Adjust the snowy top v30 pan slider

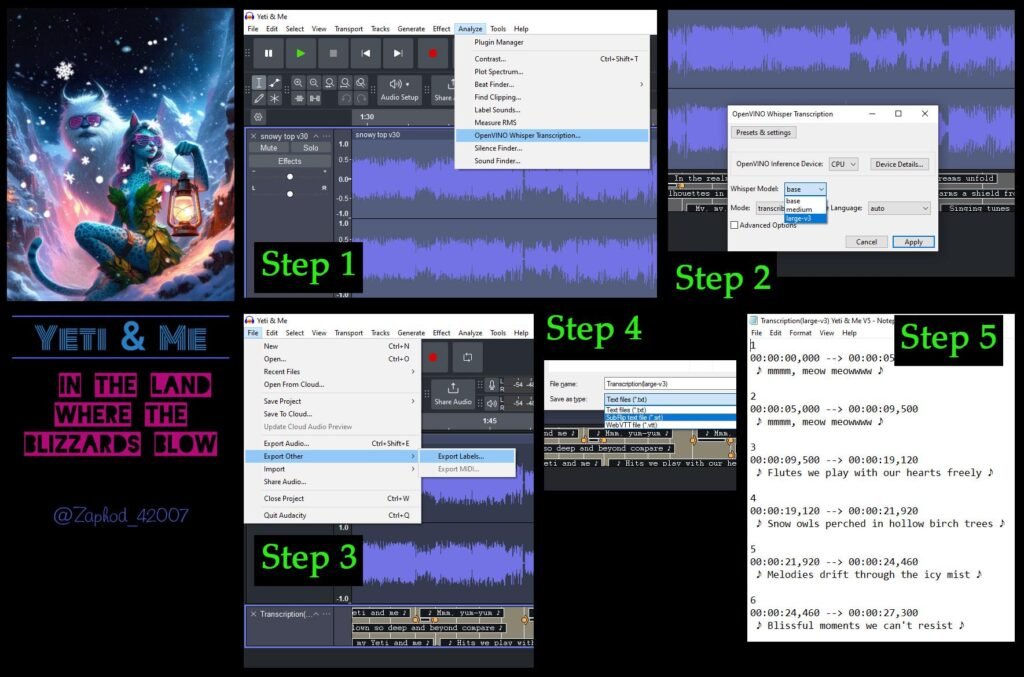(x=289, y=194)
